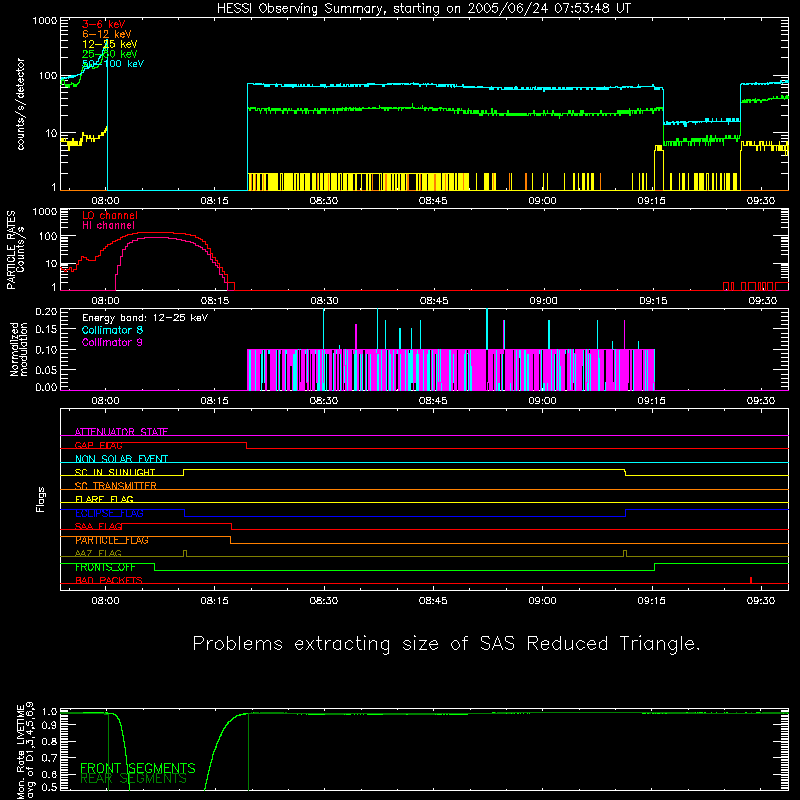
Task: Select the 'HI channel' legend label
Action: coord(108,226)
